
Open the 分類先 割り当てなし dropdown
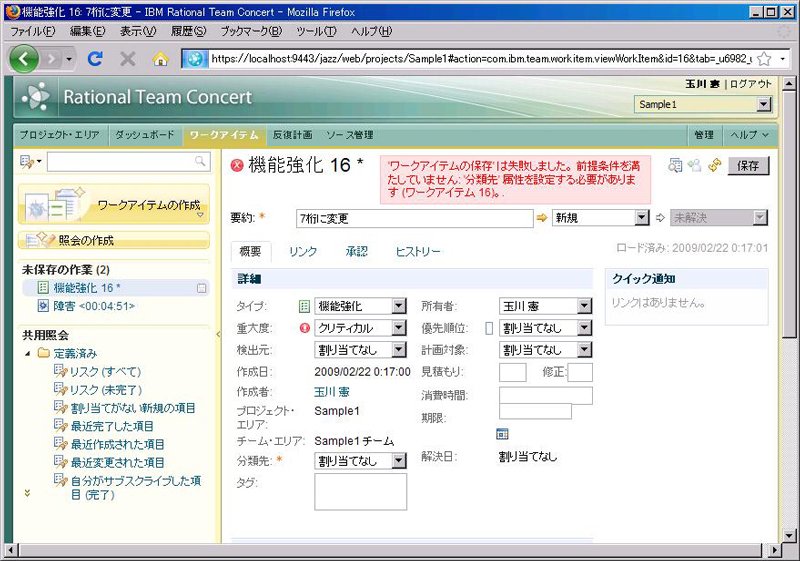pyautogui.click(x=360, y=461)
